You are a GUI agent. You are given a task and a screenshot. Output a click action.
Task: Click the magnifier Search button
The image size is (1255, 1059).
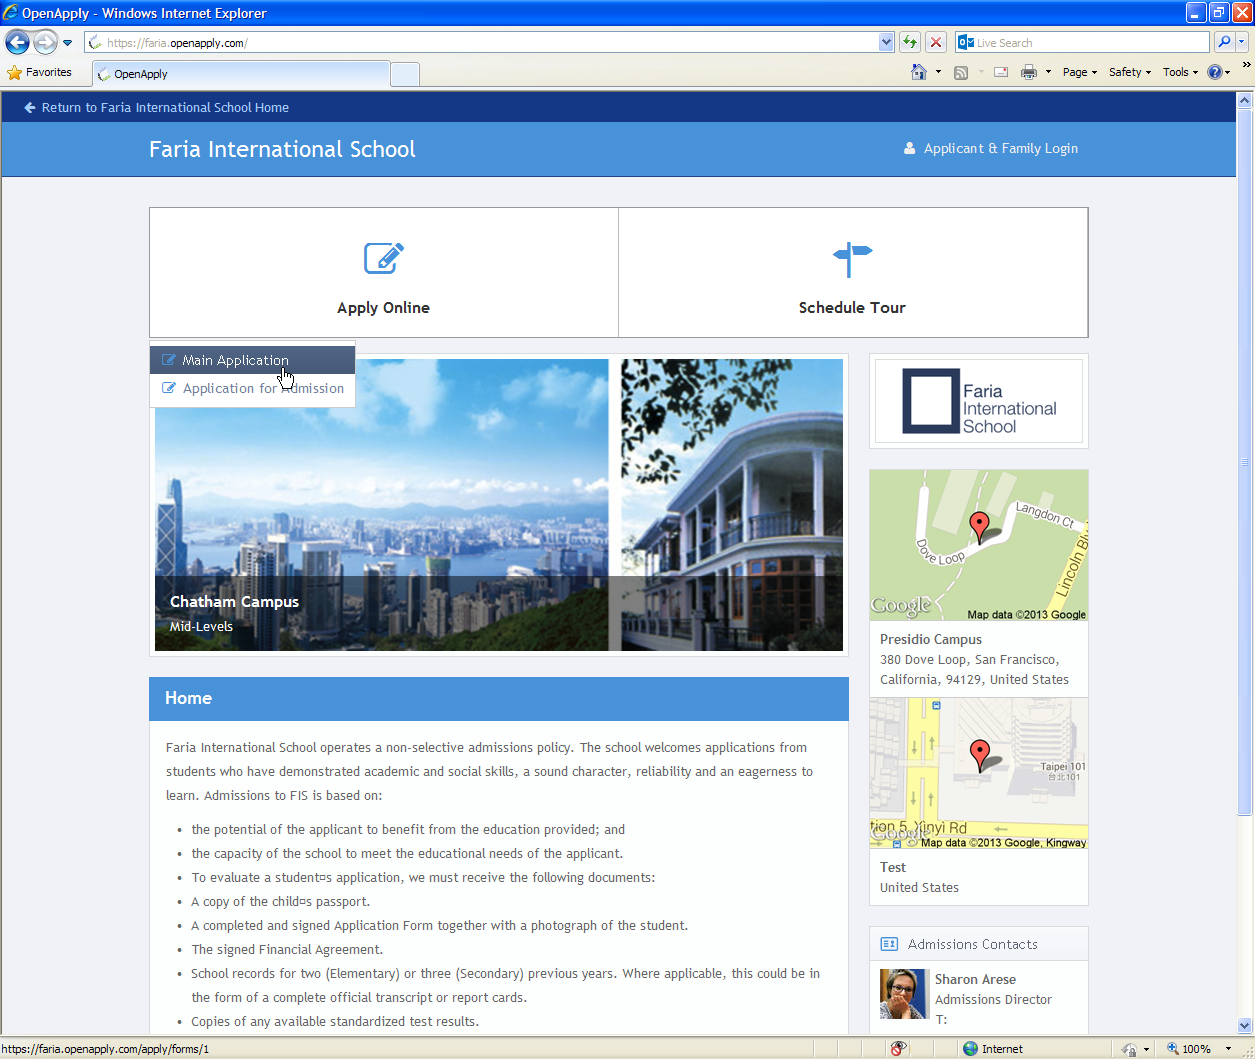[x=1224, y=42]
